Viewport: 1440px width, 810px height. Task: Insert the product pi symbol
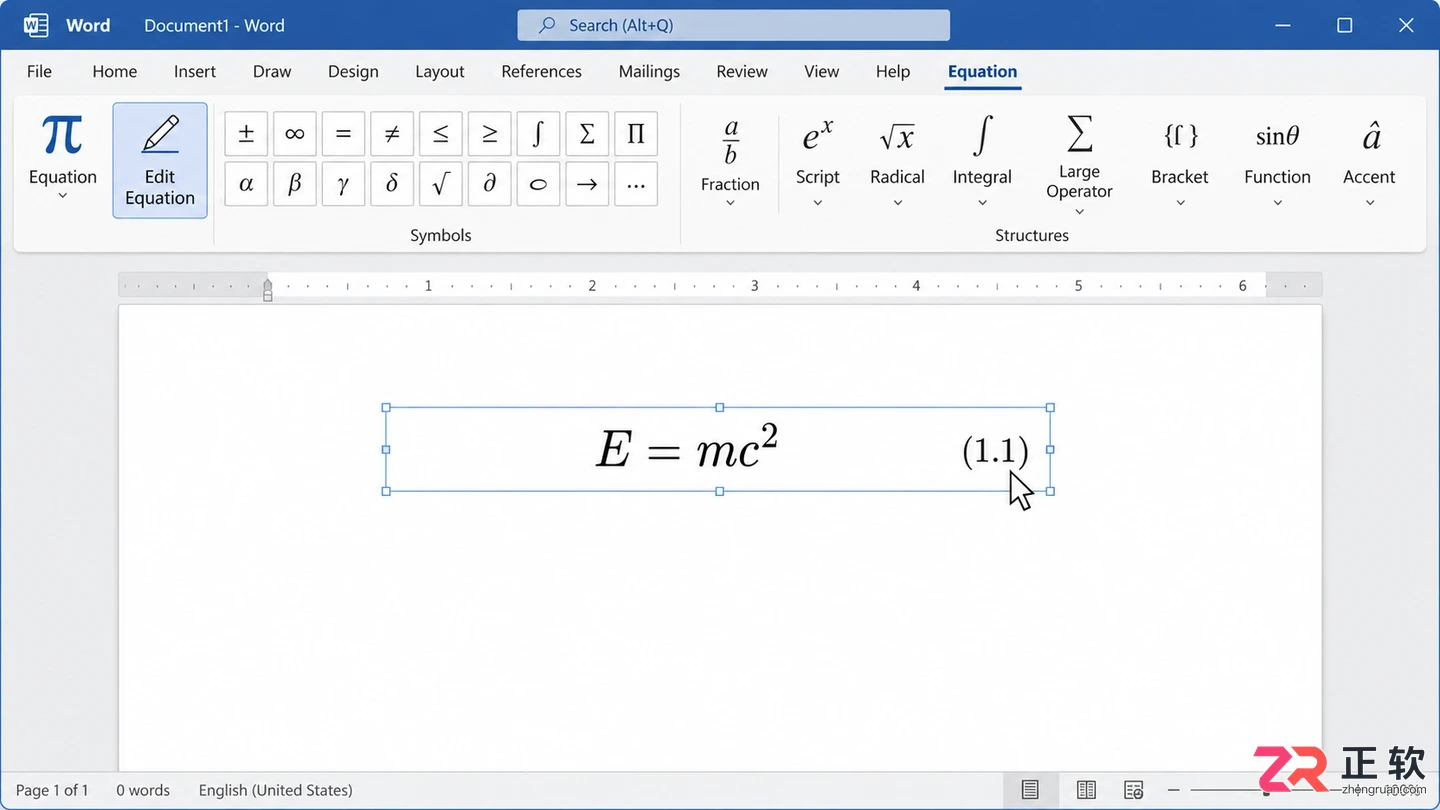tap(636, 134)
